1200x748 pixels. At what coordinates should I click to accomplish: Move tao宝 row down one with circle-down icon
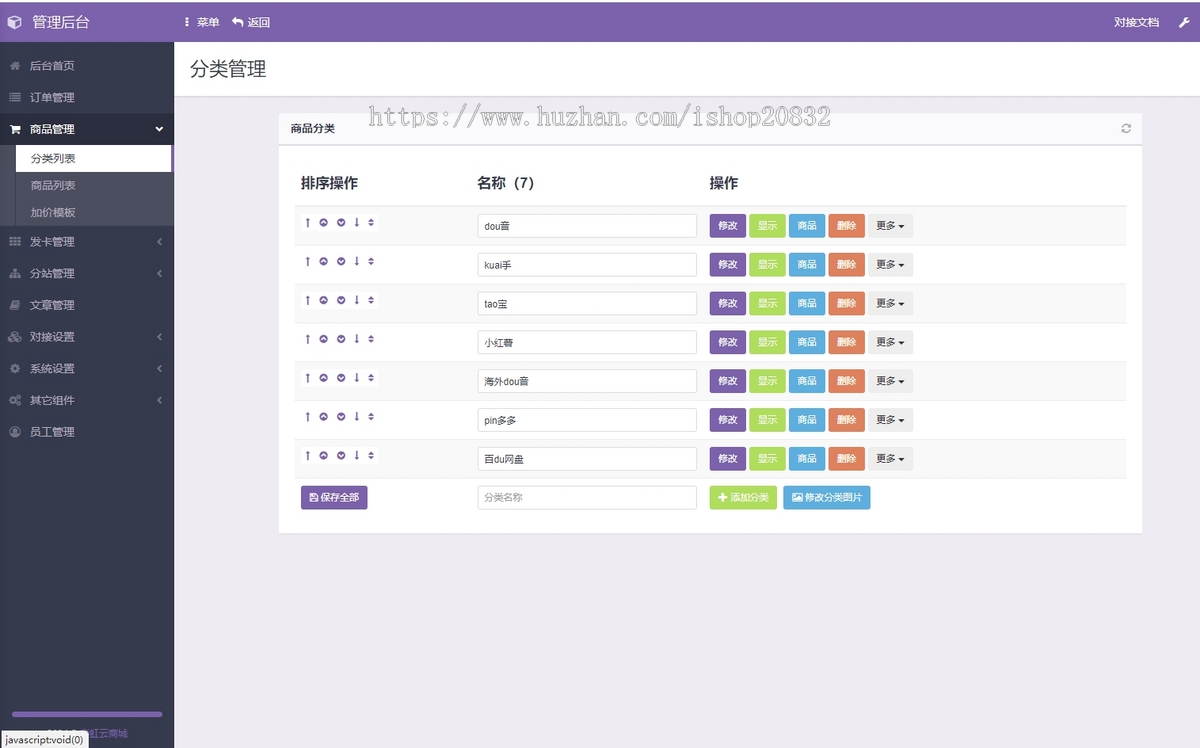[341, 300]
